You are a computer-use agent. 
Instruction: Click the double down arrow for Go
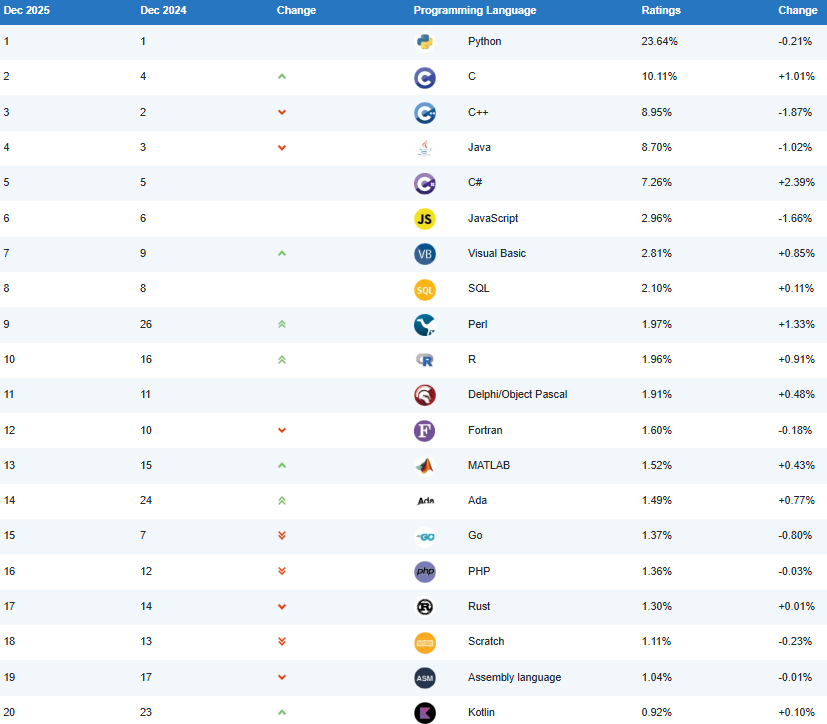pos(282,536)
